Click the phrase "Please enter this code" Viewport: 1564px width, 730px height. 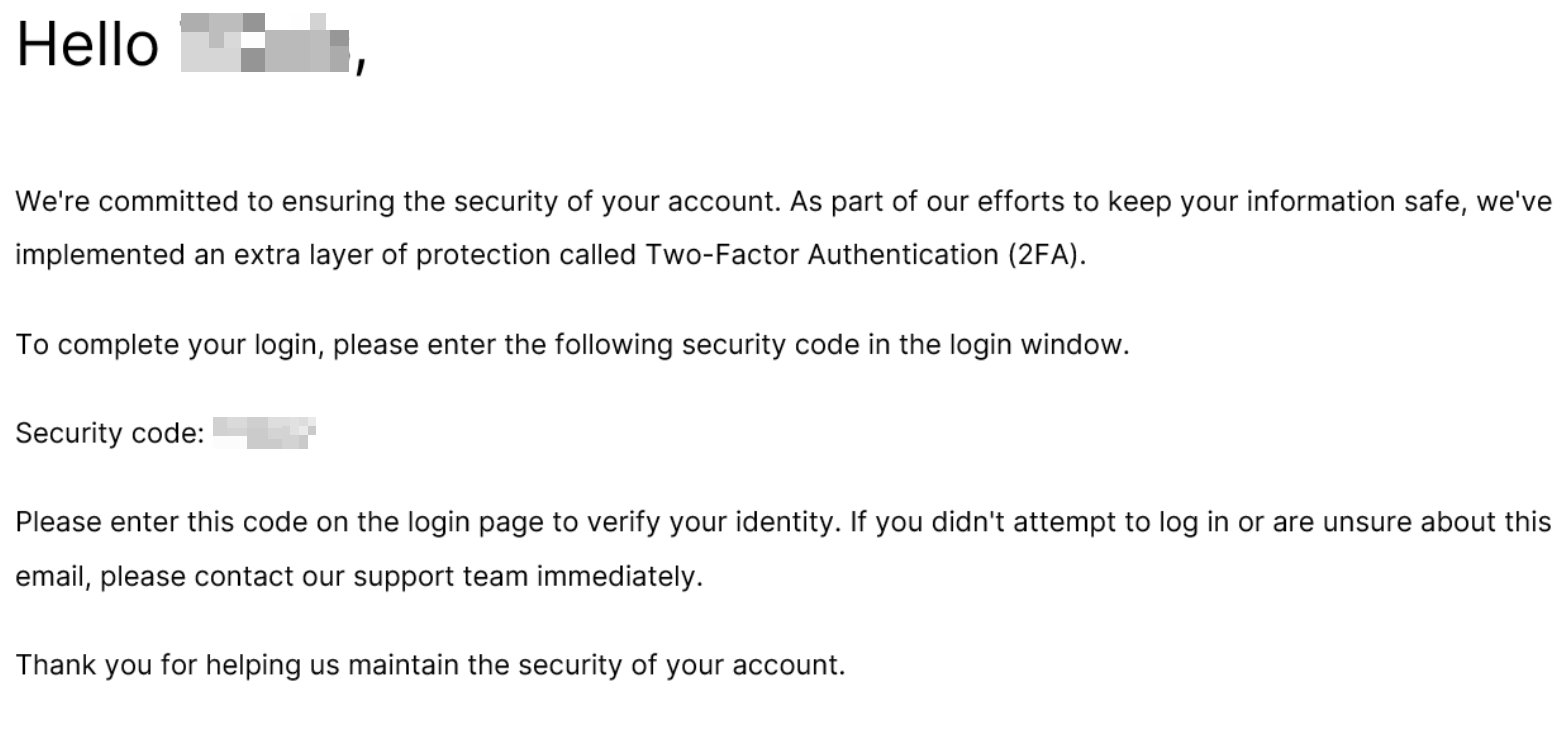164,523
